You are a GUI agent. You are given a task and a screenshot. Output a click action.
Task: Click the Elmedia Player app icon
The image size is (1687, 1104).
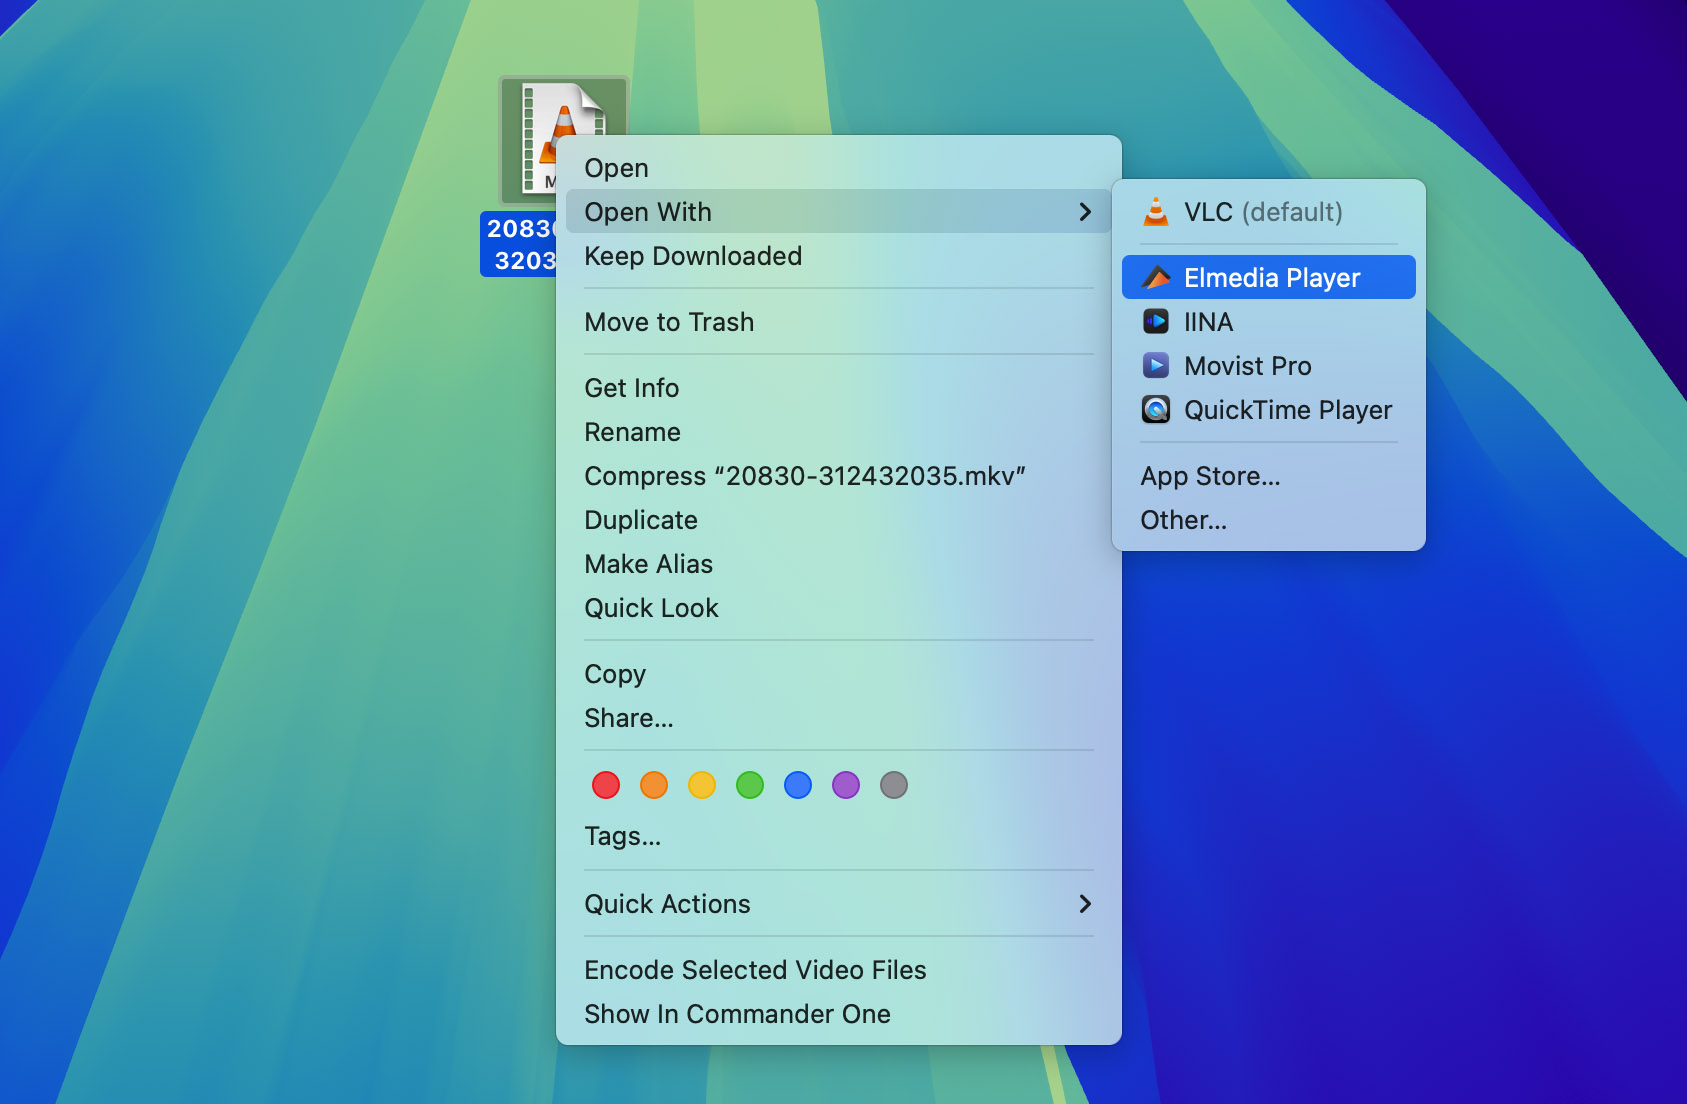(1156, 278)
